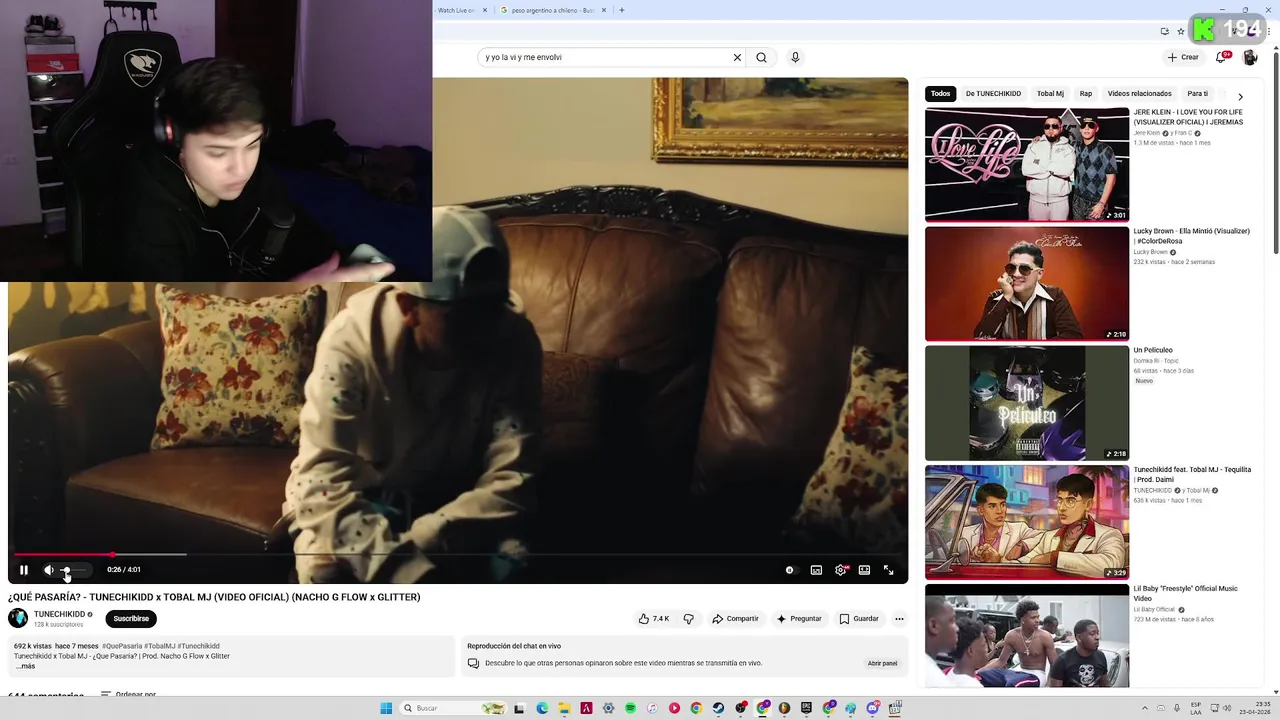Start voice search with microphone icon
The width and height of the screenshot is (1280, 720).
795,57
